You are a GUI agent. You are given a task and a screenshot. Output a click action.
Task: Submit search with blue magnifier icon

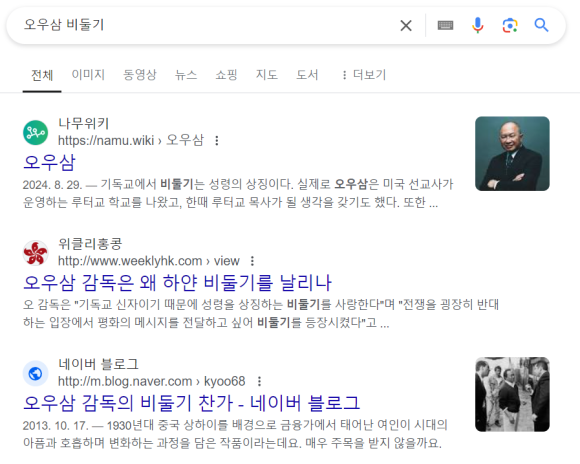(x=541, y=25)
